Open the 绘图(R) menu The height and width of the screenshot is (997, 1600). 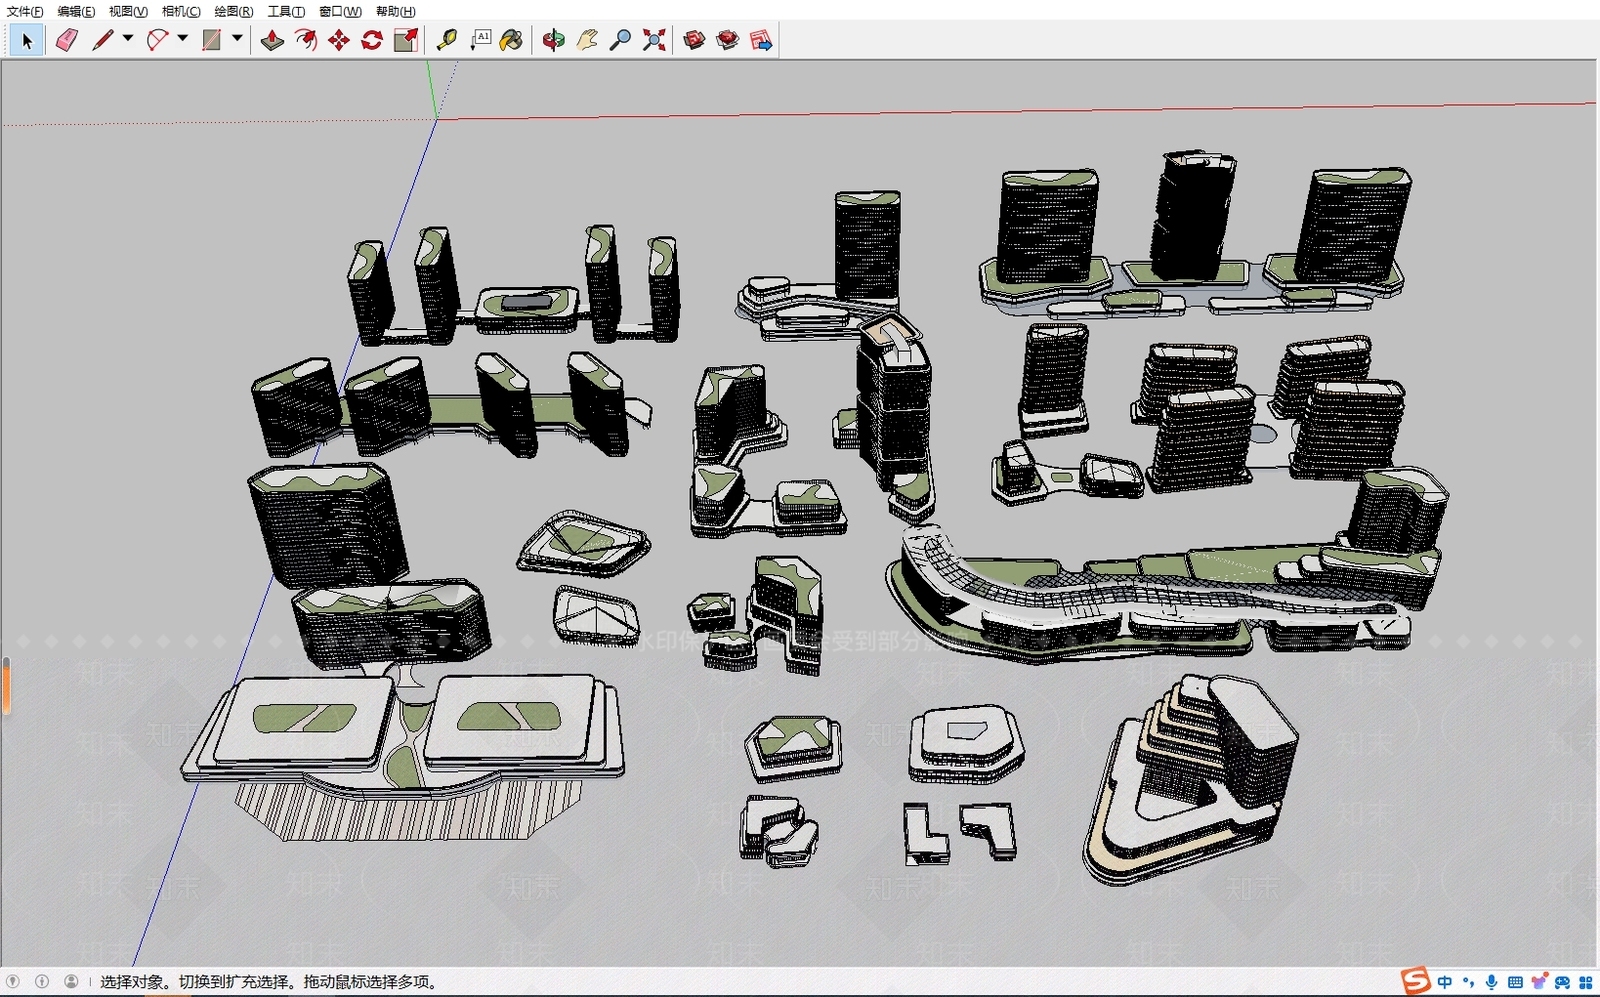point(234,11)
